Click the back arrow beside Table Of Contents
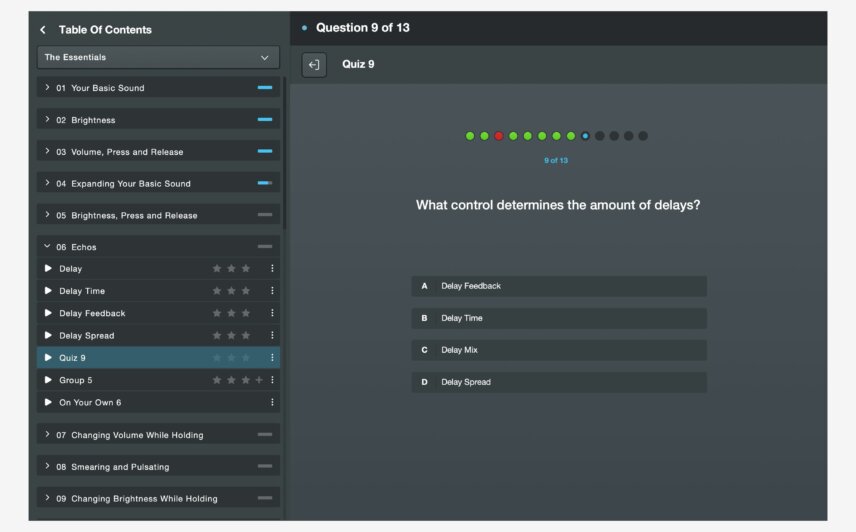The height and width of the screenshot is (532, 856). click(x=43, y=30)
